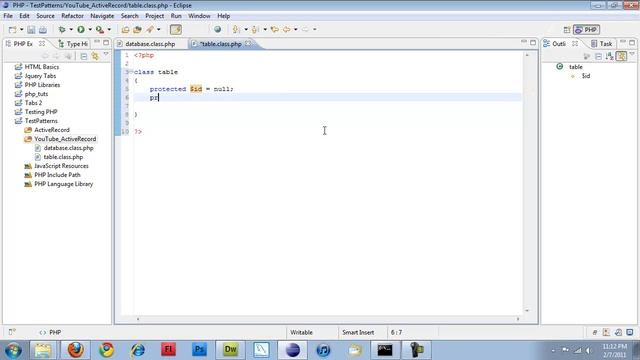The width and height of the screenshot is (640, 360).
Task: Switch to the Type Hierarchy tab
Action: [73, 44]
